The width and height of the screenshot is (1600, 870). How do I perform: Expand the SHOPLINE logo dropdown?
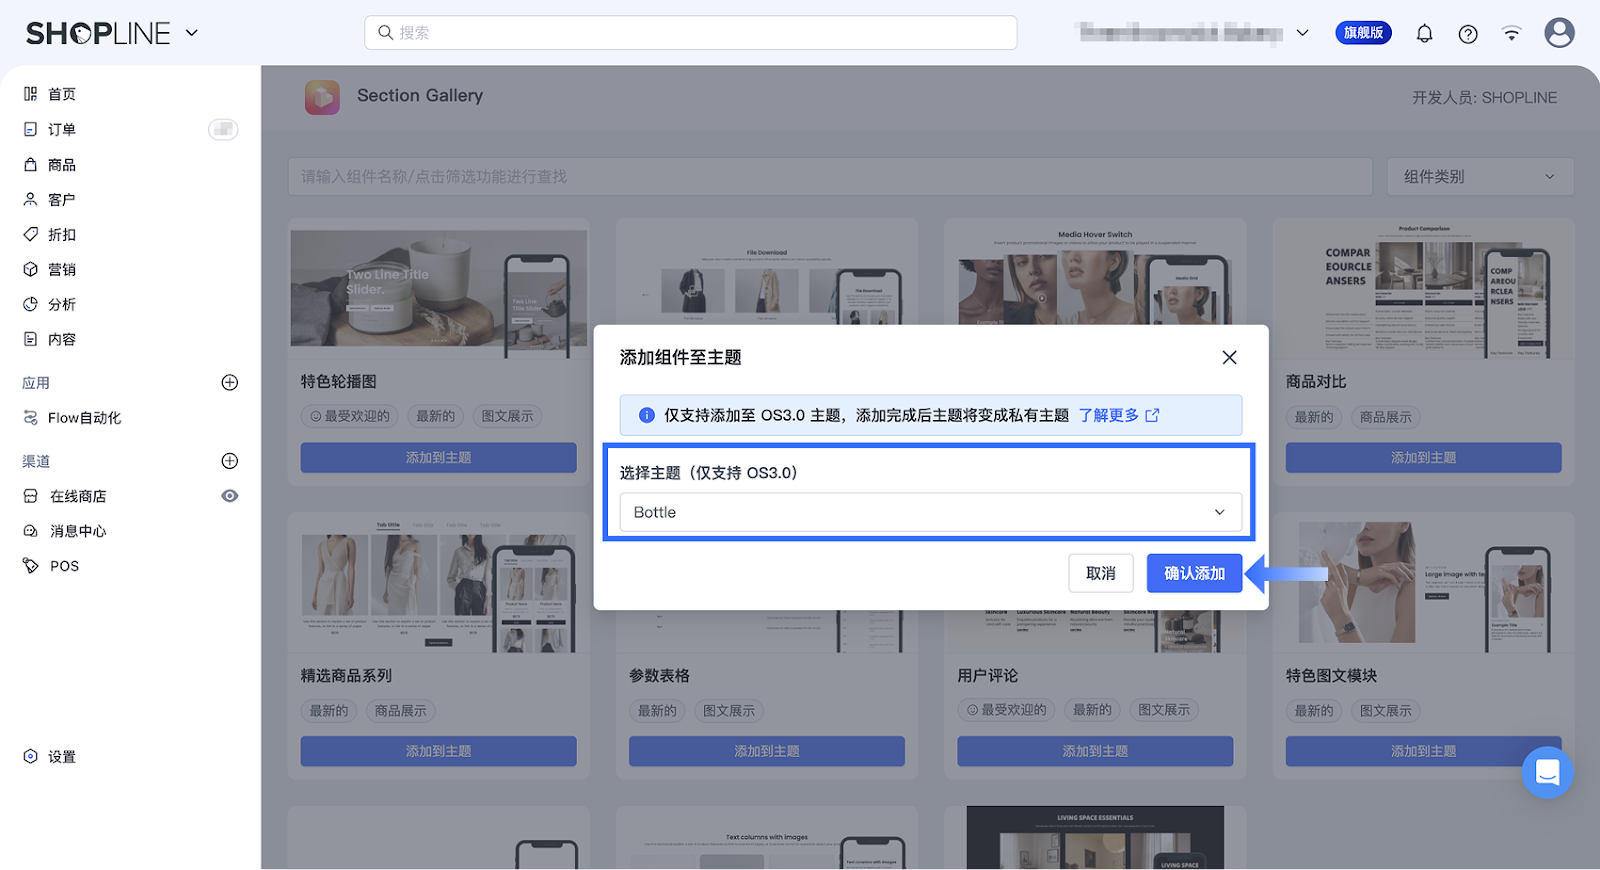[192, 33]
